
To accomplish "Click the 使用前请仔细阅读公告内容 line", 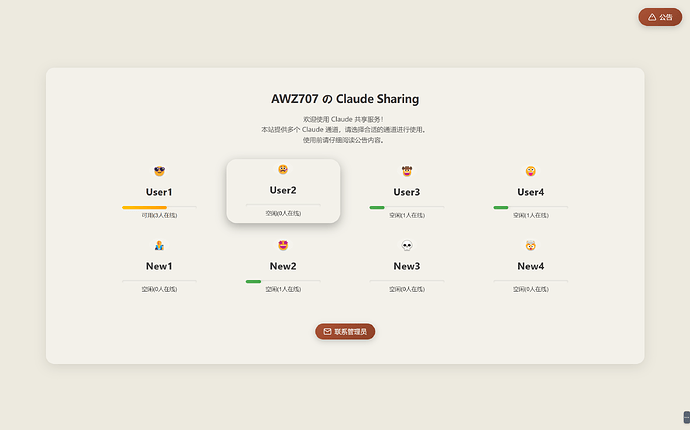I will pos(343,140).
